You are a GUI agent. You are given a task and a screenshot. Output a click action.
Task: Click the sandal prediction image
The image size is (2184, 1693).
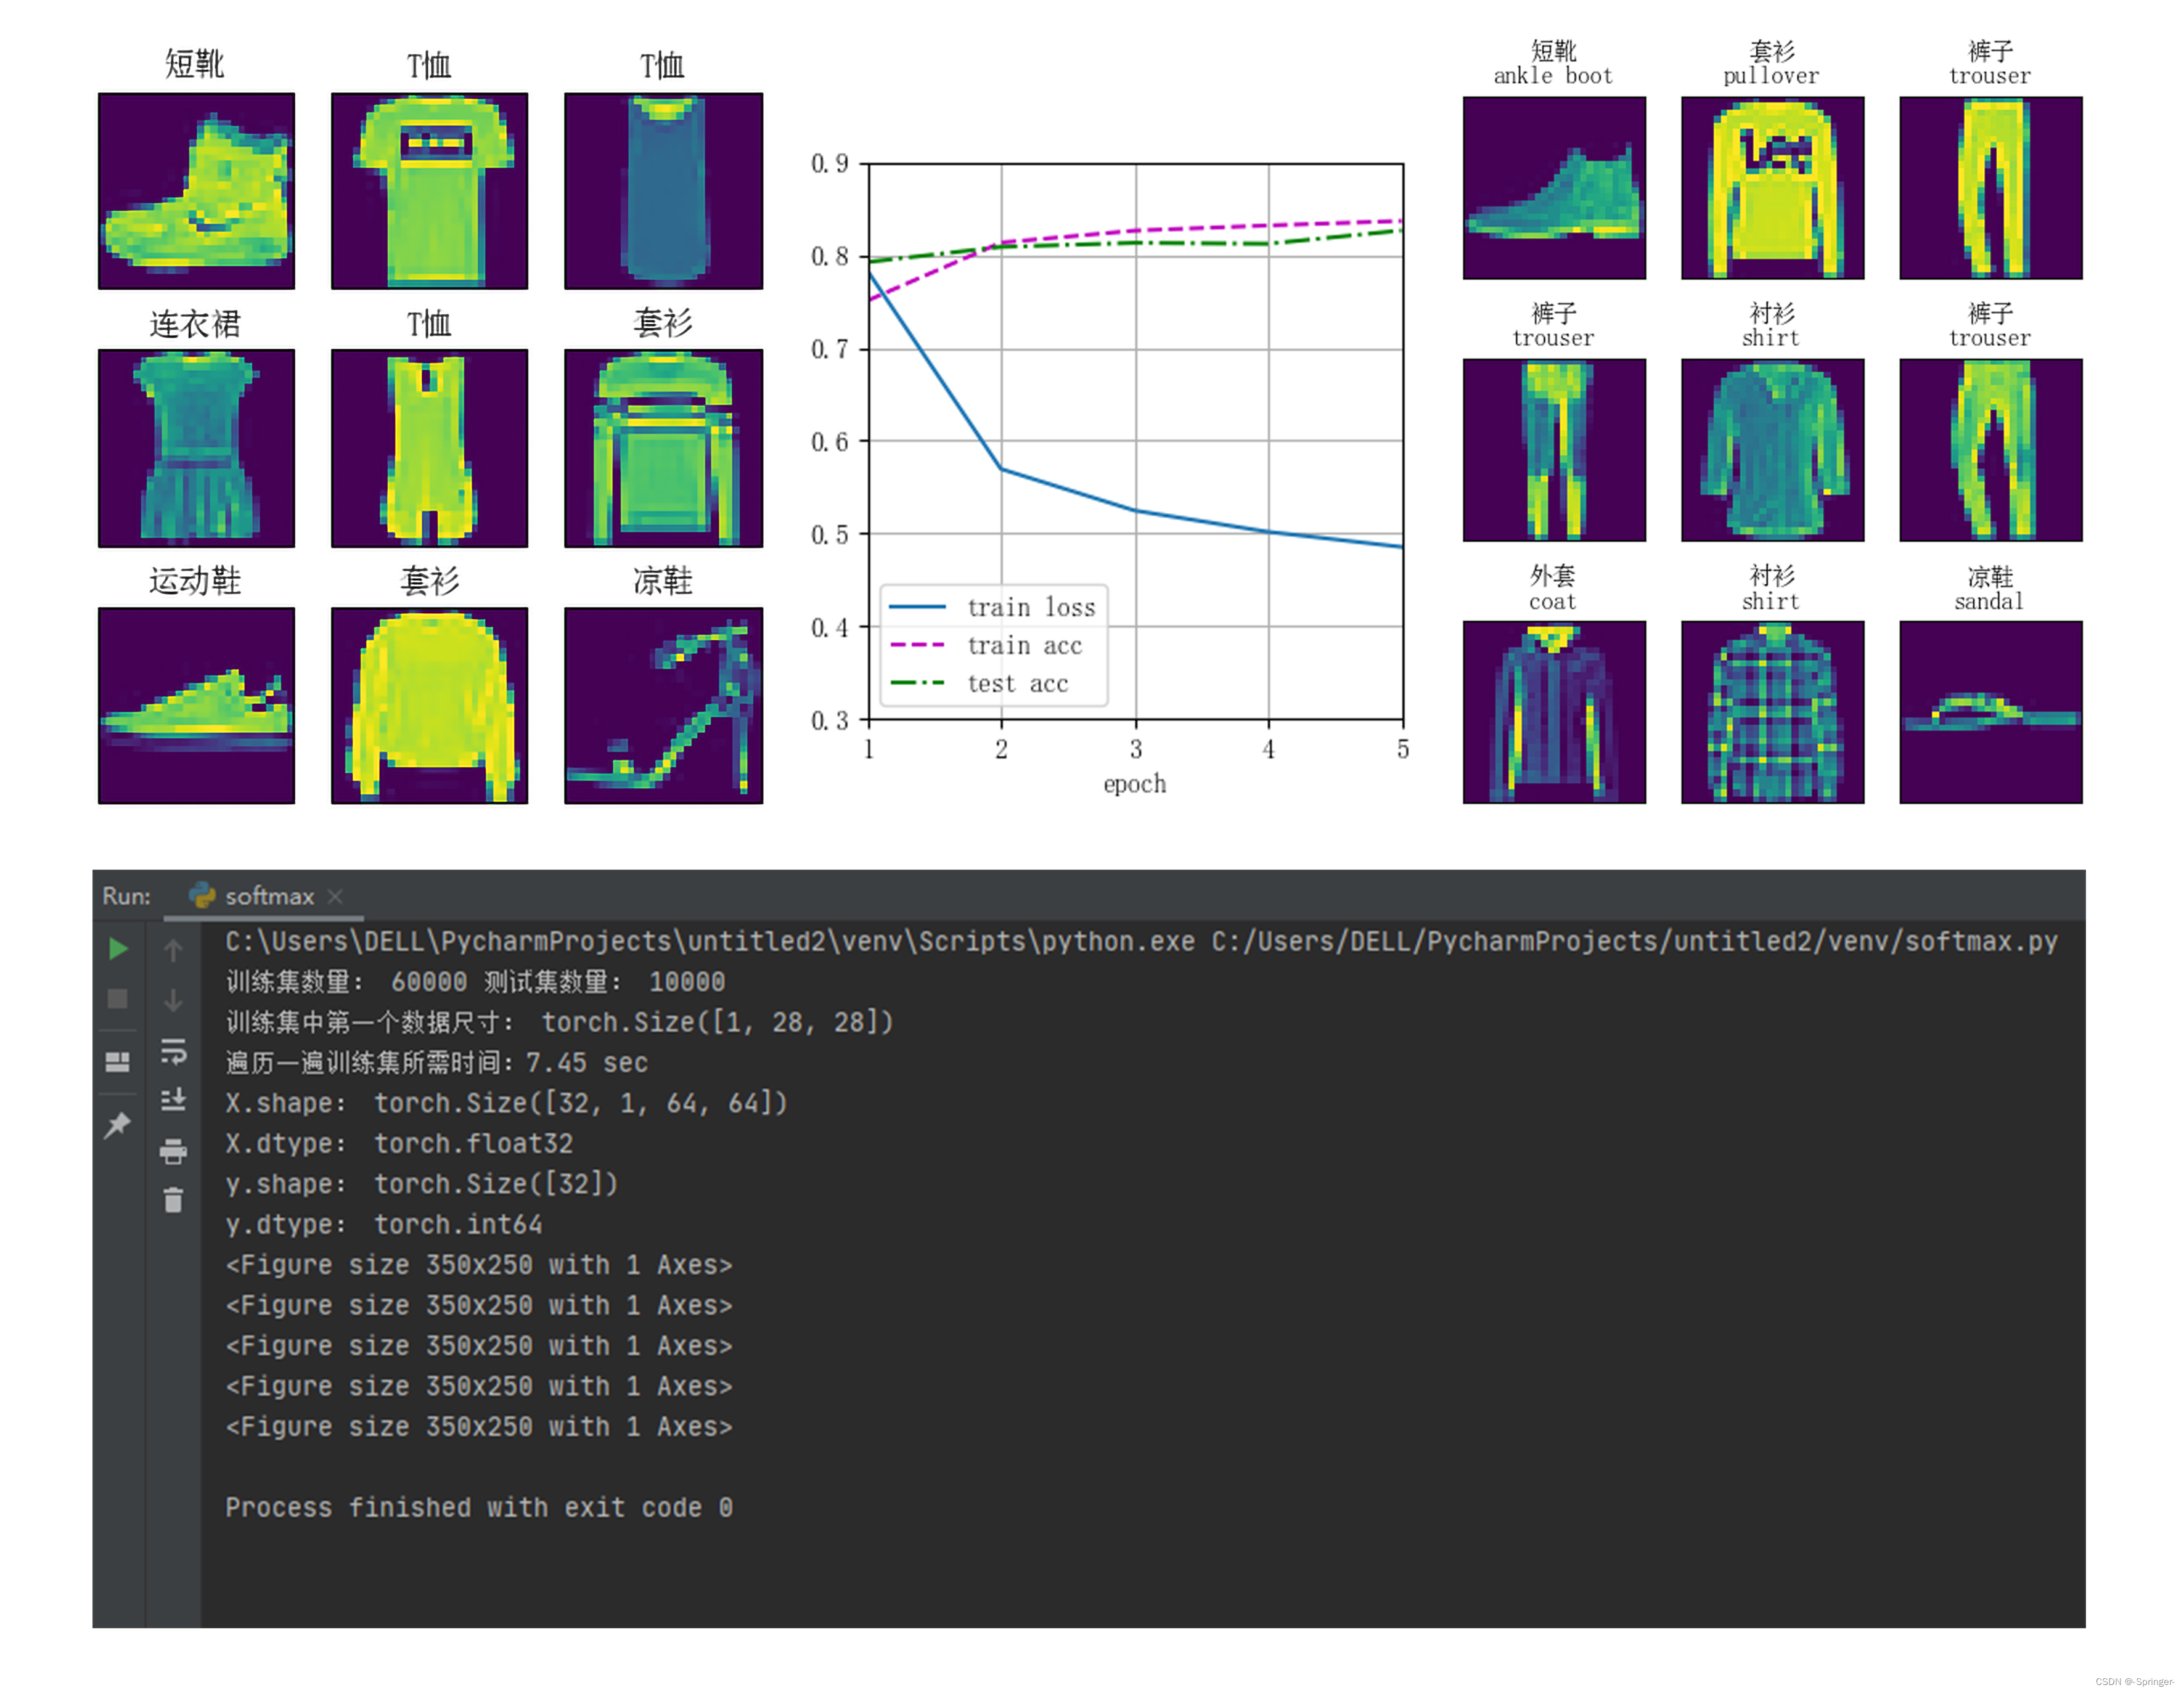1990,712
